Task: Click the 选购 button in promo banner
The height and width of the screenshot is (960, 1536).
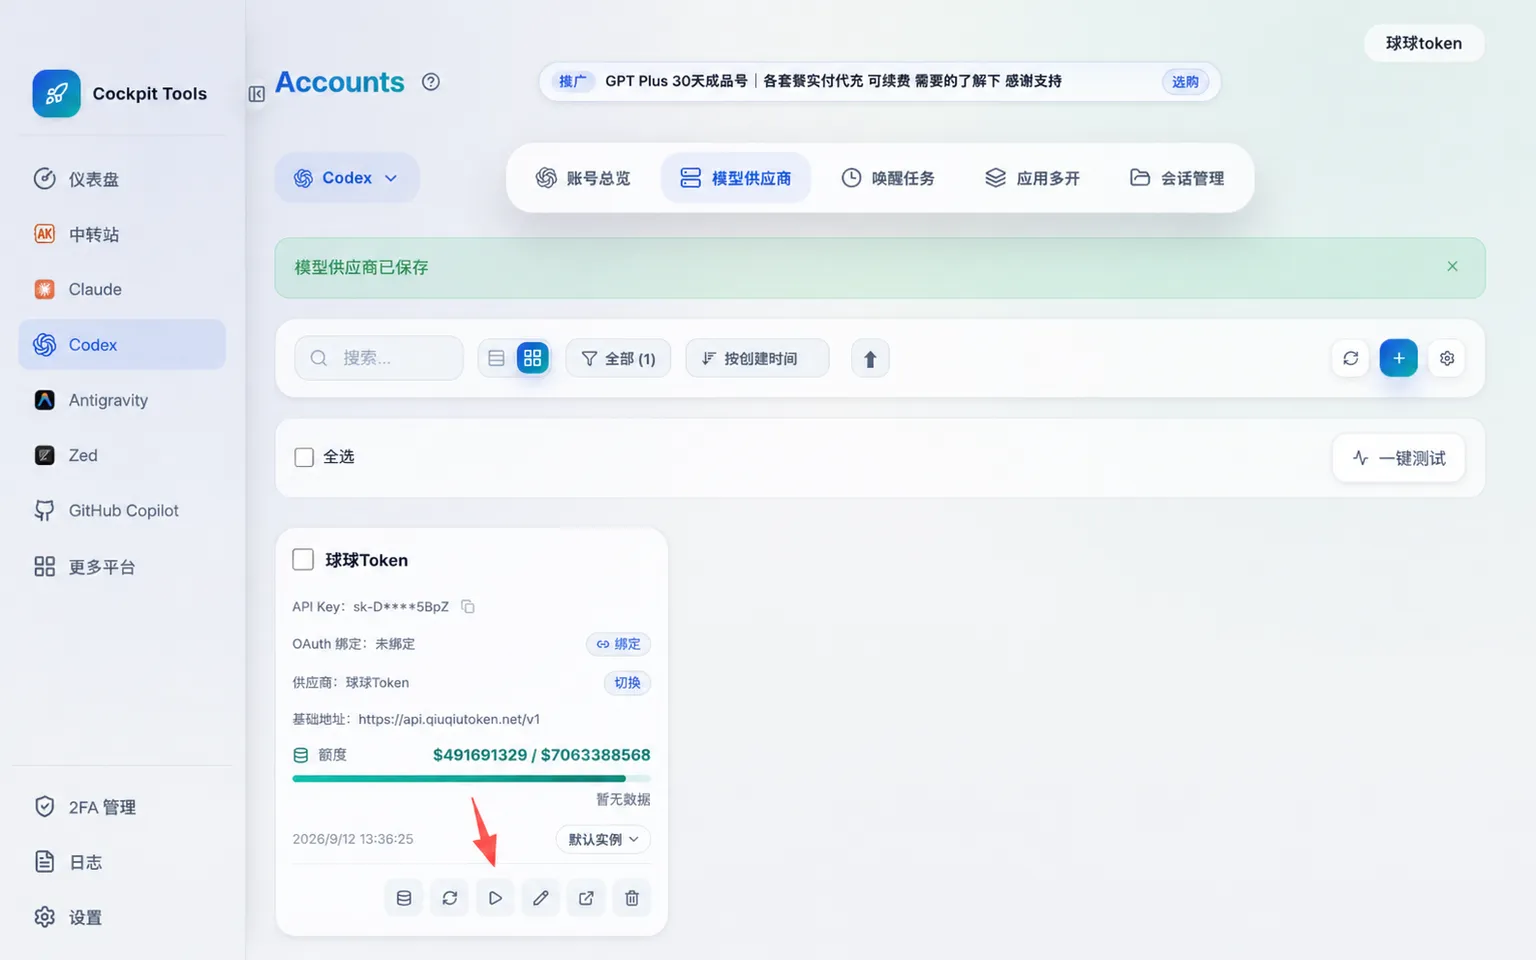Action: (x=1185, y=82)
